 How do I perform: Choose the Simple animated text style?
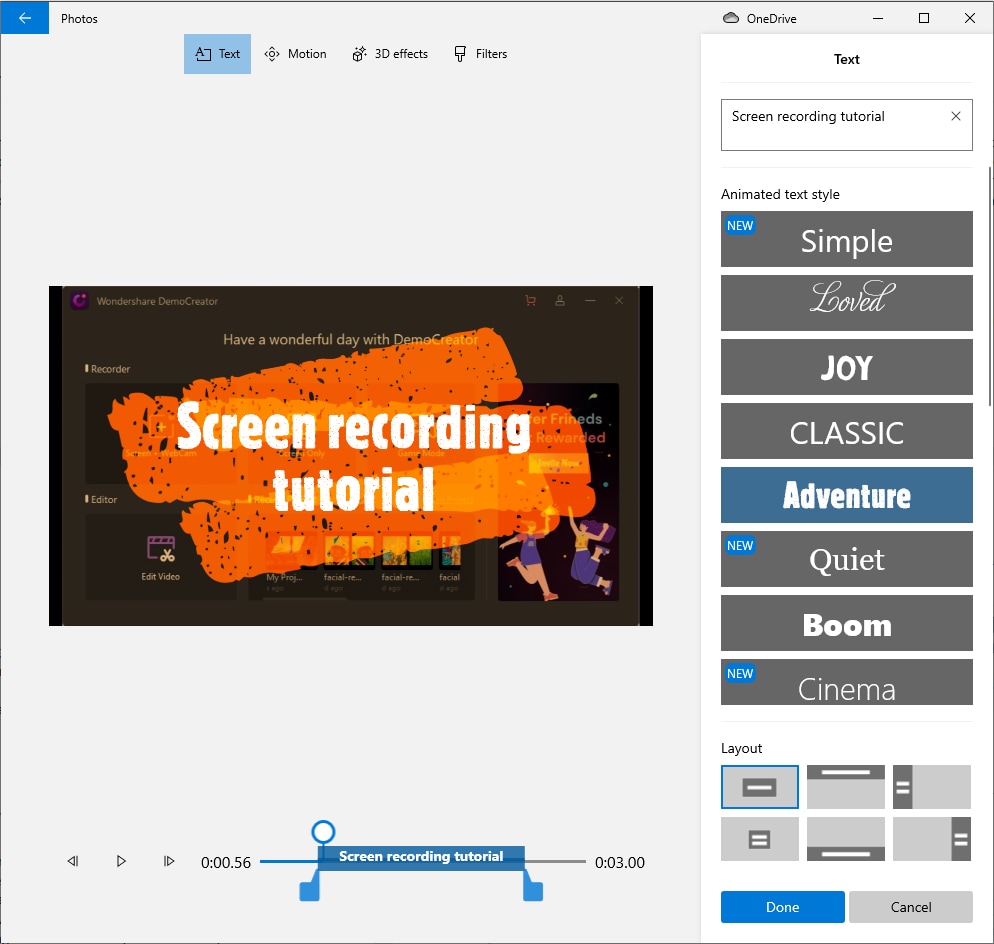point(846,239)
